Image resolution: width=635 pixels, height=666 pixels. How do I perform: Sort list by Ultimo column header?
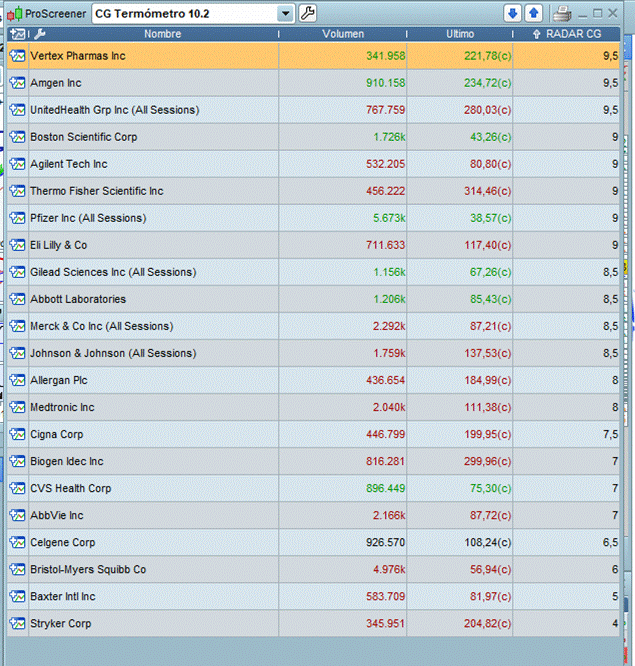coord(460,34)
